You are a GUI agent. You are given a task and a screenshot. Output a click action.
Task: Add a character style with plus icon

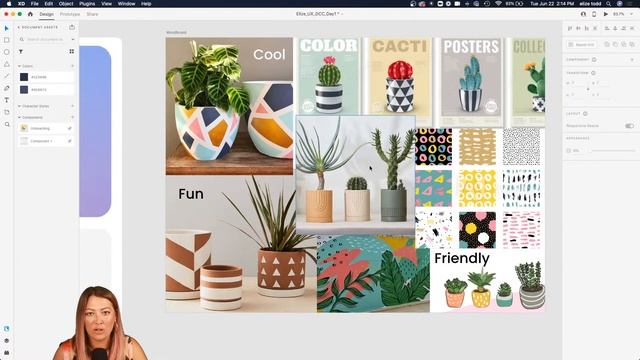(72, 106)
